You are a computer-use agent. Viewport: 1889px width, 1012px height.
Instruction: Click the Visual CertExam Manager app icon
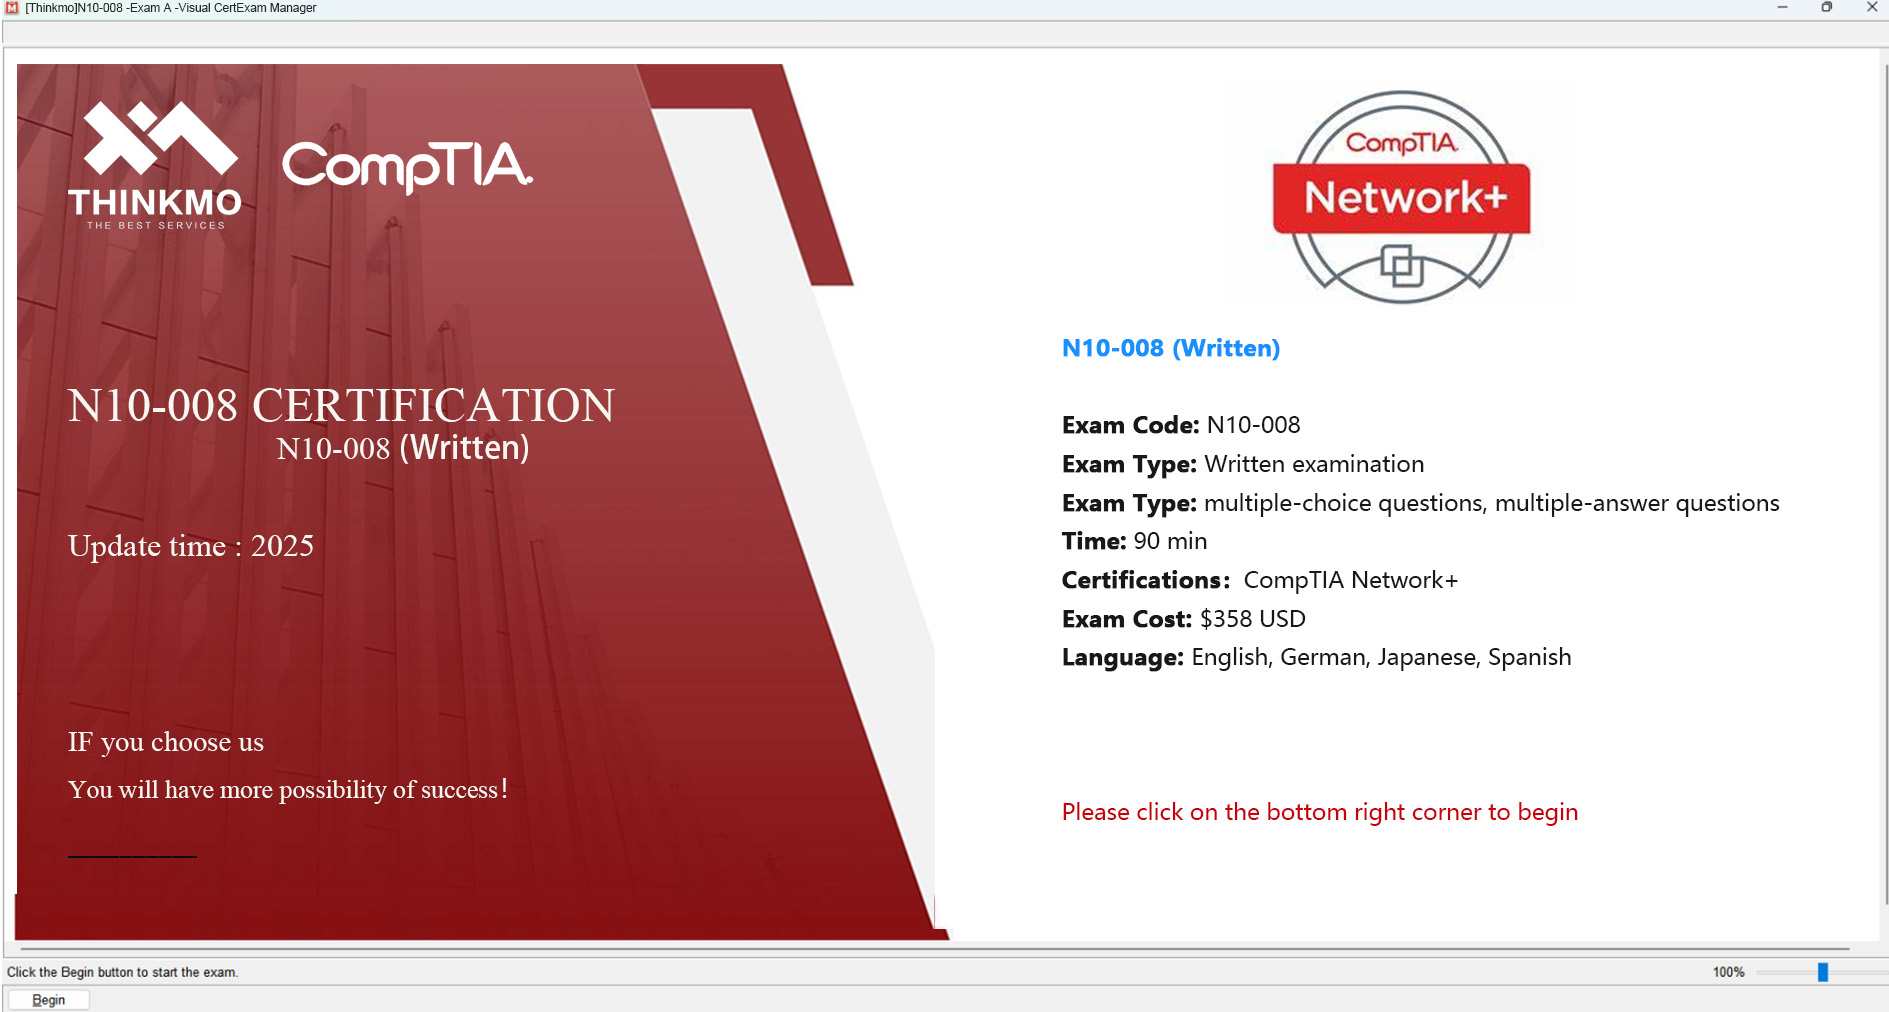(12, 8)
